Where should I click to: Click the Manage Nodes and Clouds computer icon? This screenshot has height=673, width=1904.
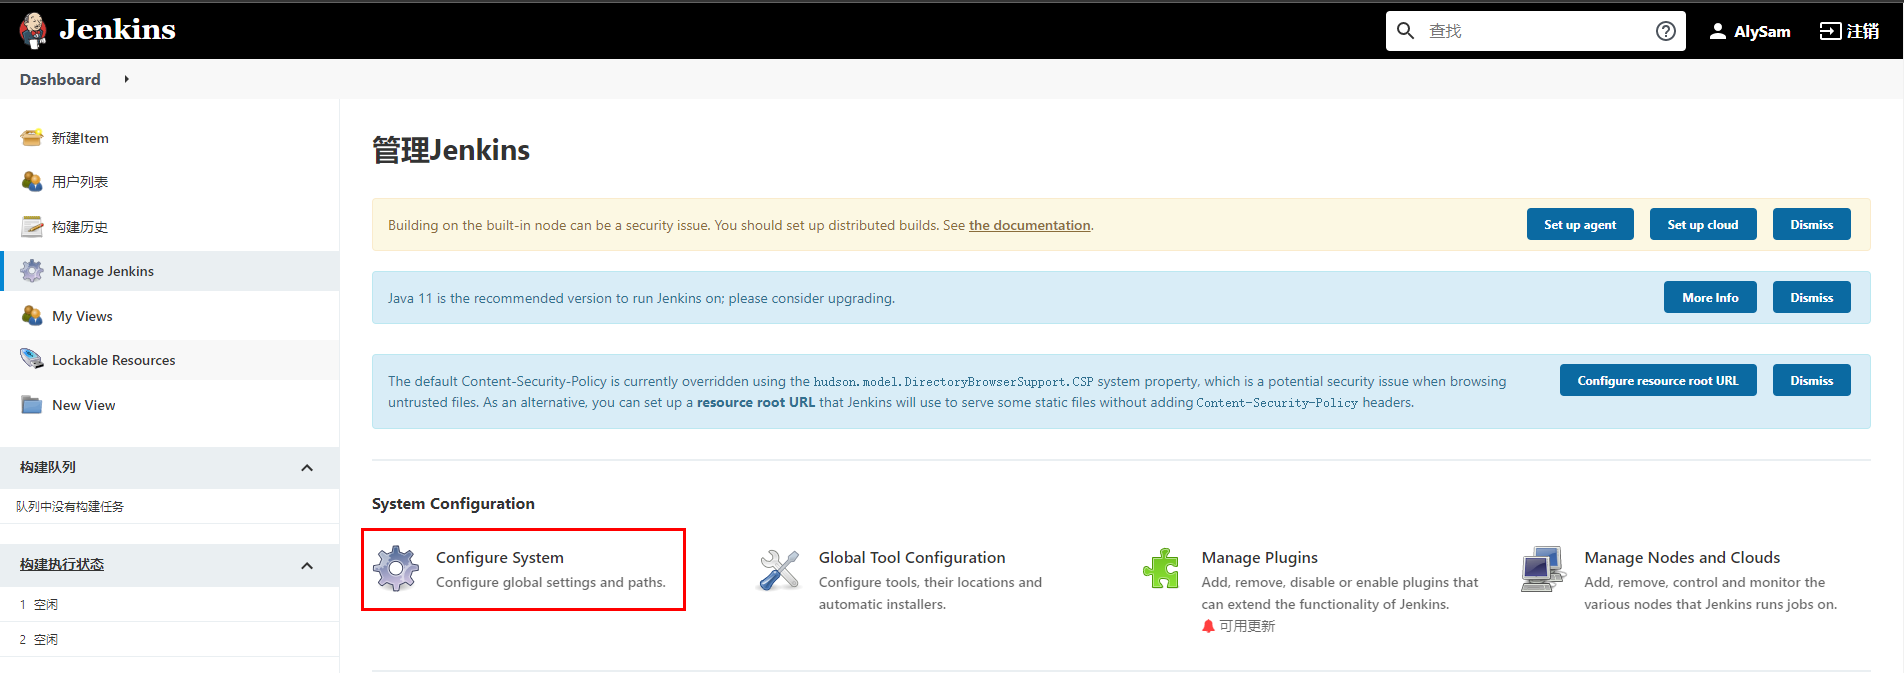coord(1543,569)
